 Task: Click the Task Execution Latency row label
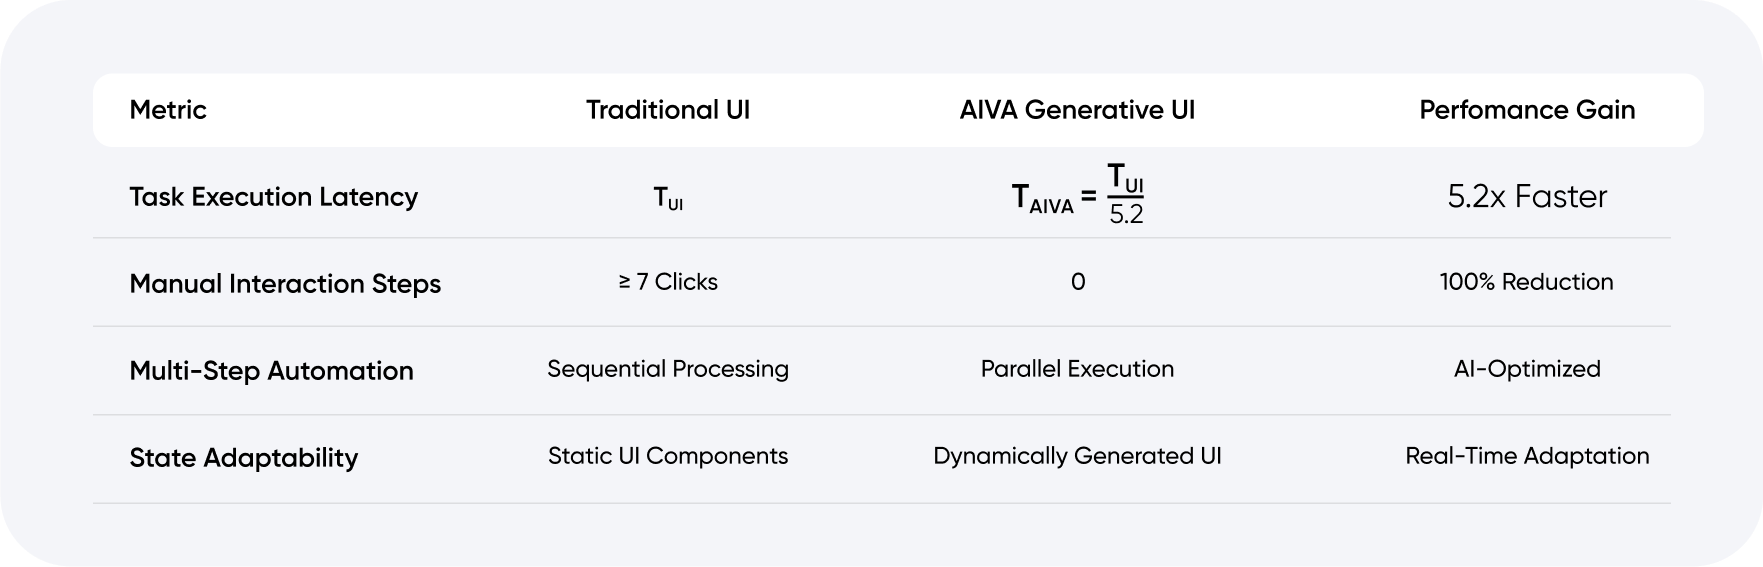point(273,197)
